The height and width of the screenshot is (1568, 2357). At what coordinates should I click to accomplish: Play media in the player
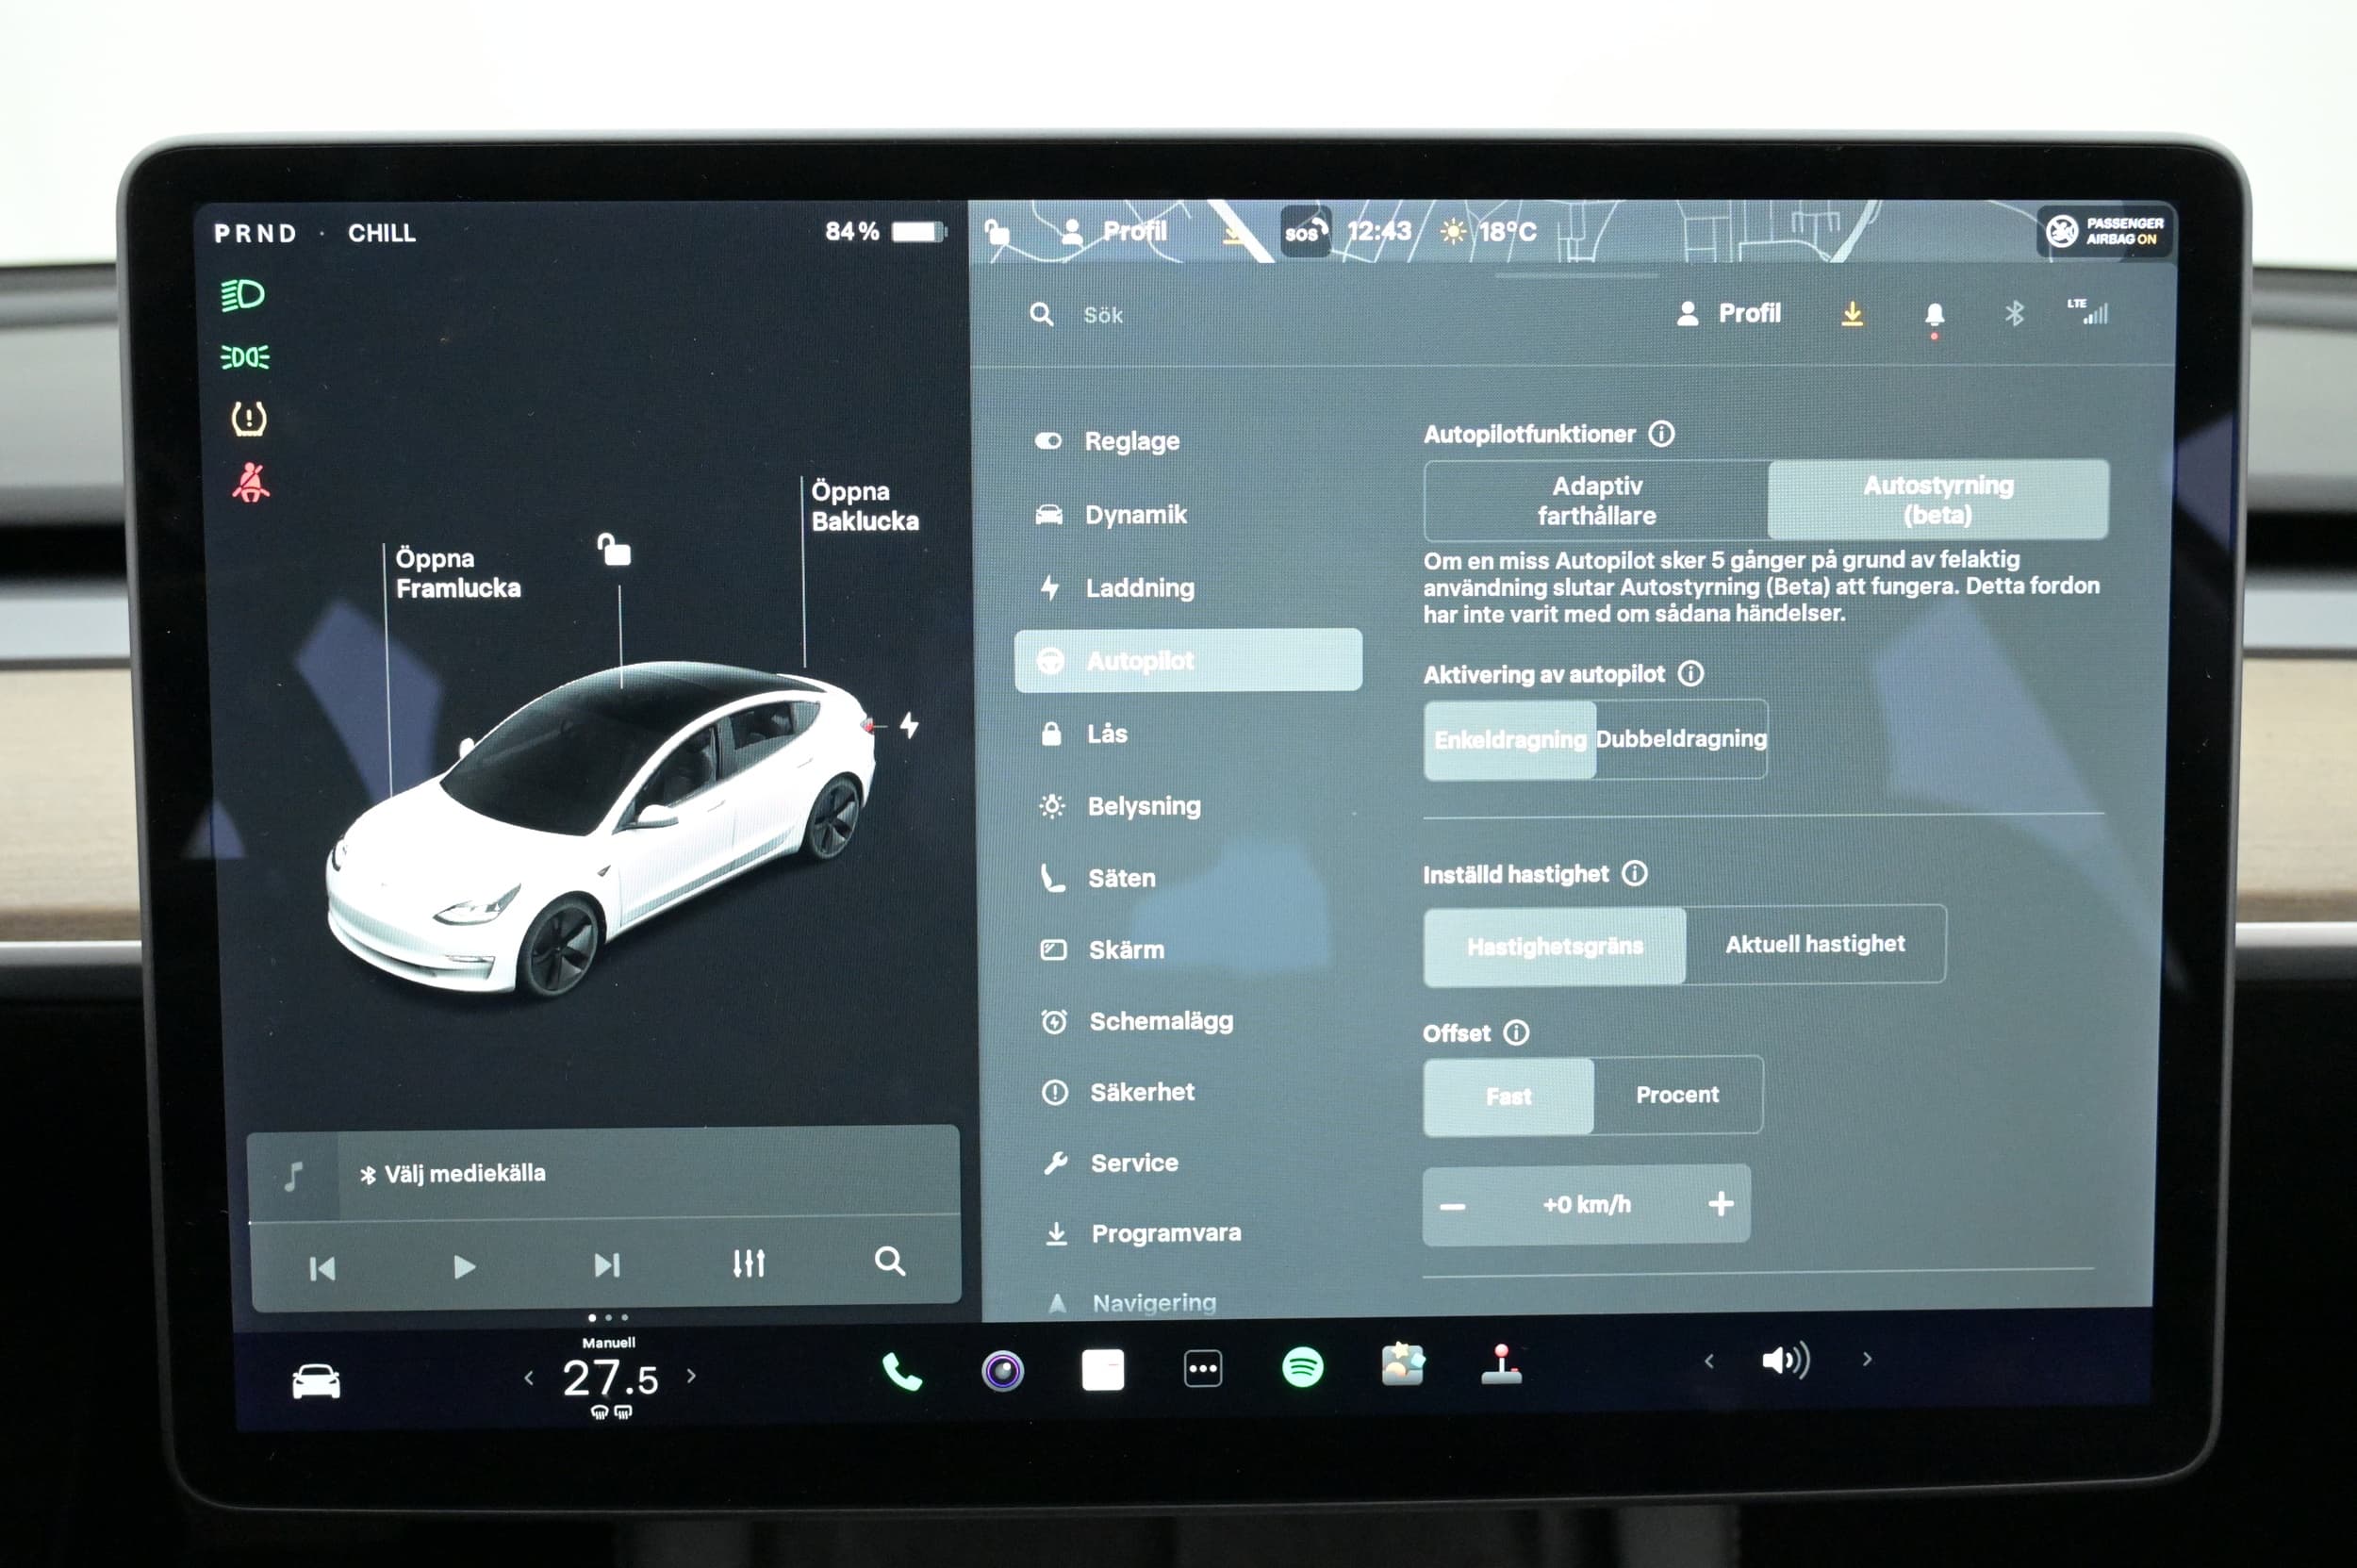tap(464, 1267)
